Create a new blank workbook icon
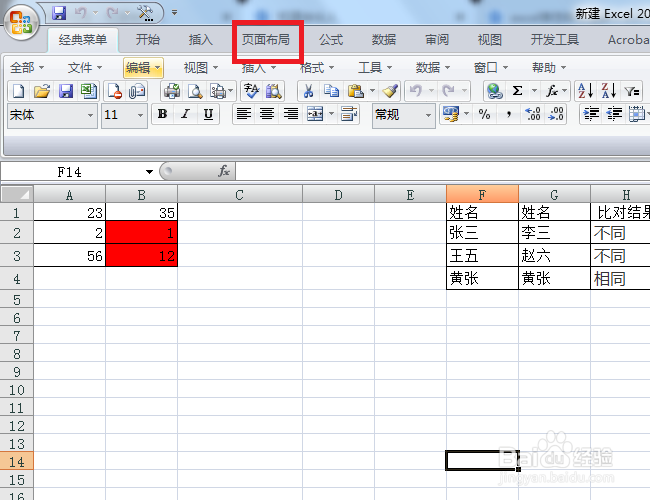 (18, 91)
